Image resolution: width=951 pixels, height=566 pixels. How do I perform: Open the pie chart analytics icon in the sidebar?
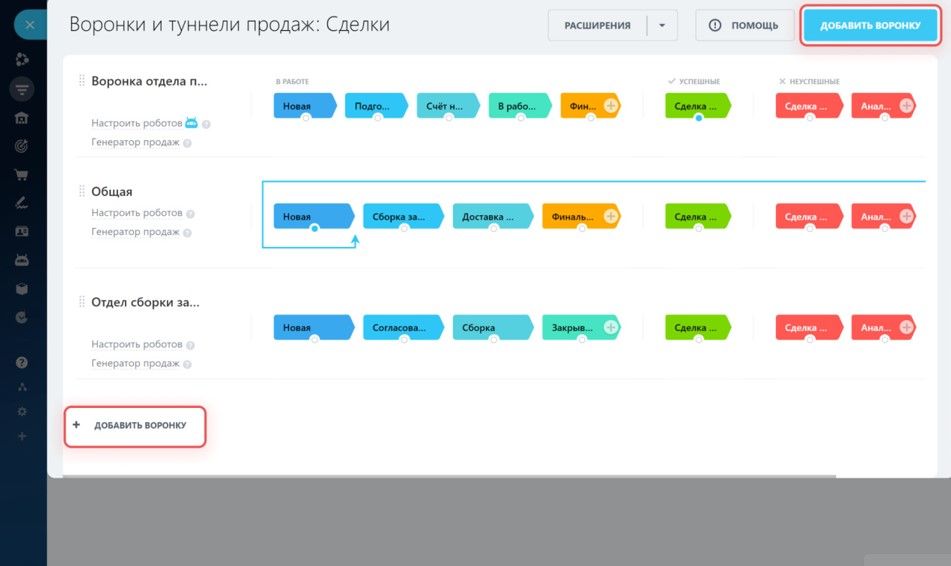tap(22, 317)
